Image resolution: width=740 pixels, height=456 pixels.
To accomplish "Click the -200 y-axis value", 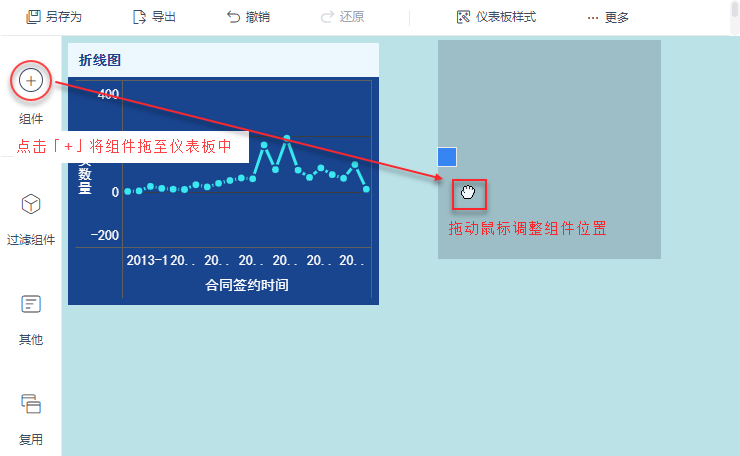I will coord(105,235).
